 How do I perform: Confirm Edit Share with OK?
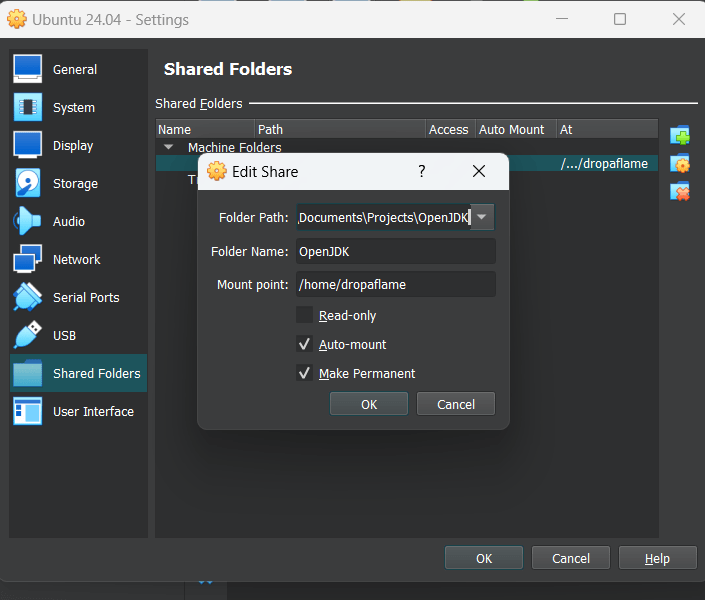tap(369, 404)
